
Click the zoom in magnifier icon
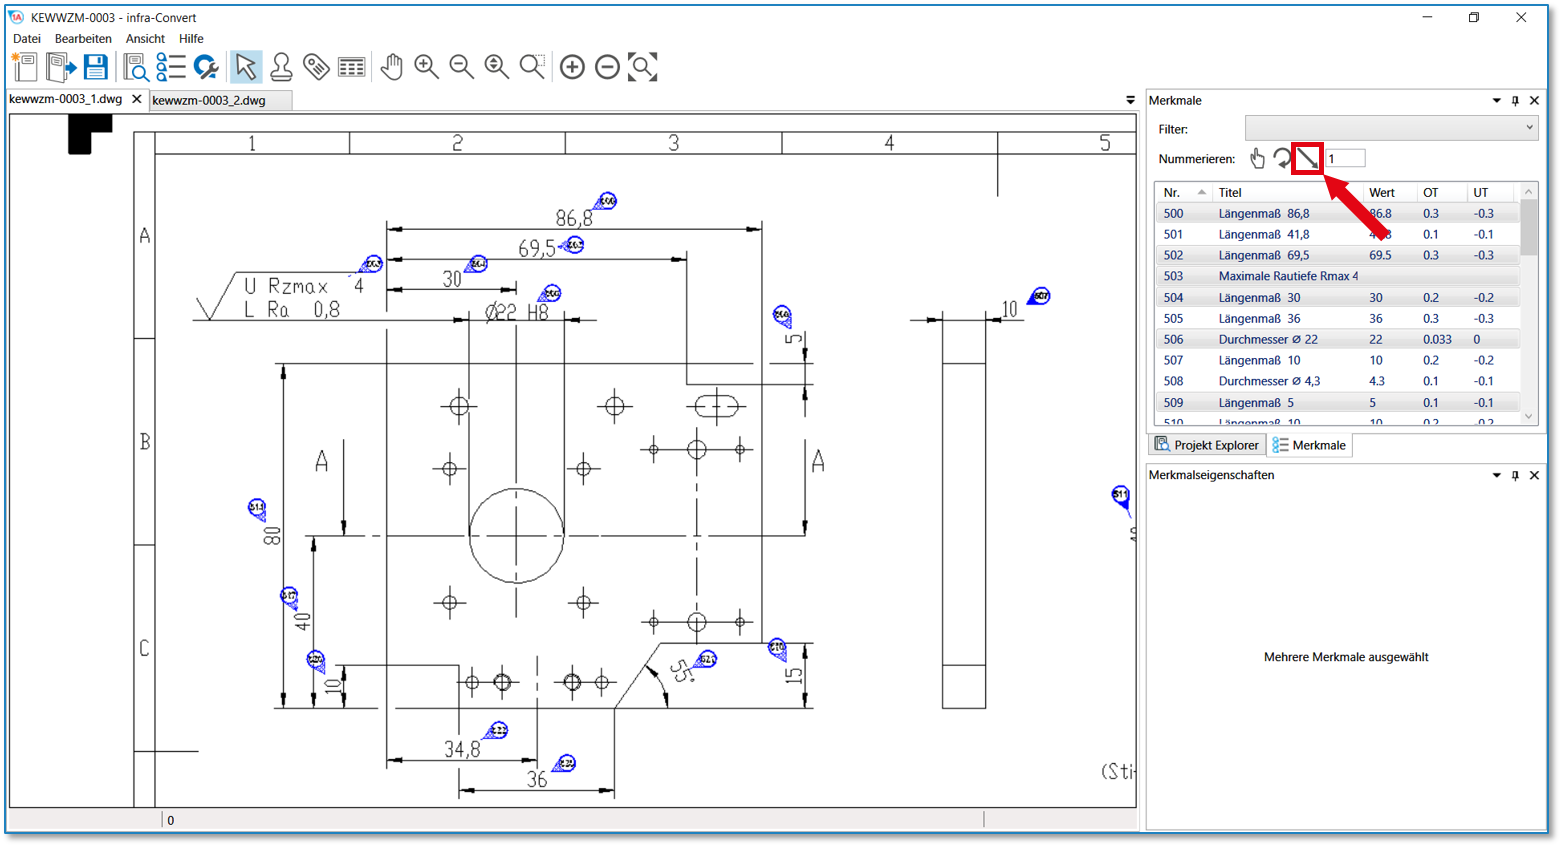tap(426, 67)
